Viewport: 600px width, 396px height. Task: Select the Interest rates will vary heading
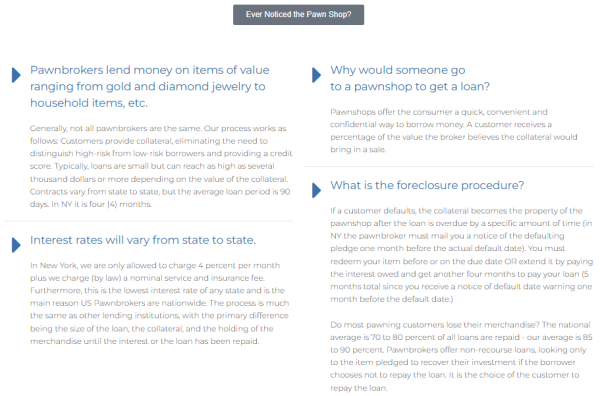tap(143, 240)
